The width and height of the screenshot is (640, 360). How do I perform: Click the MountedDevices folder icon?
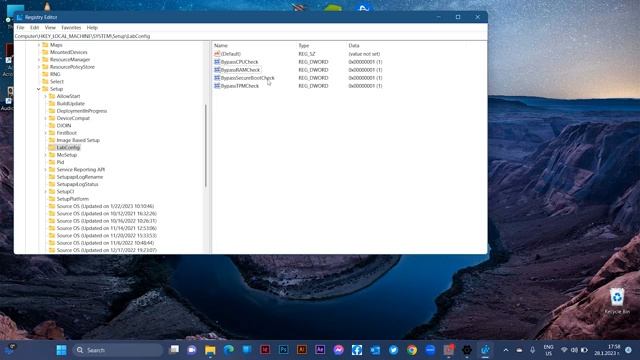click(x=45, y=52)
